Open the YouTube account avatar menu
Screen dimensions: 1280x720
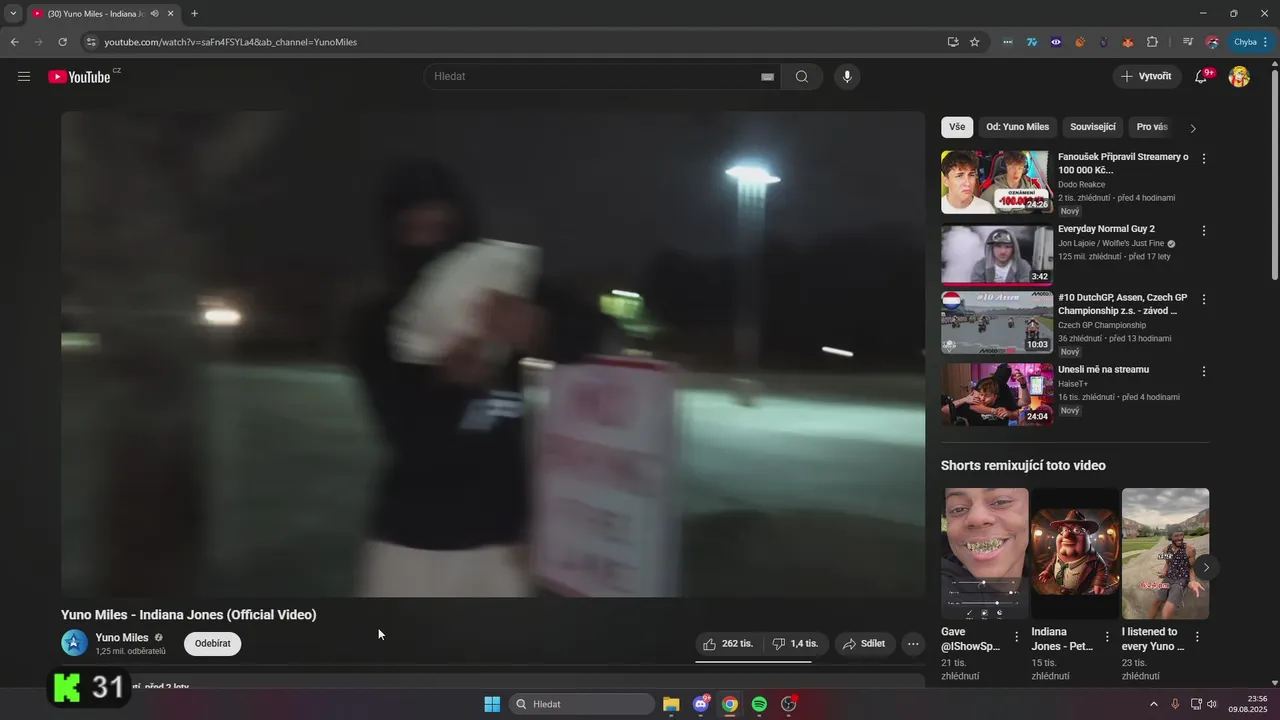[1239, 77]
